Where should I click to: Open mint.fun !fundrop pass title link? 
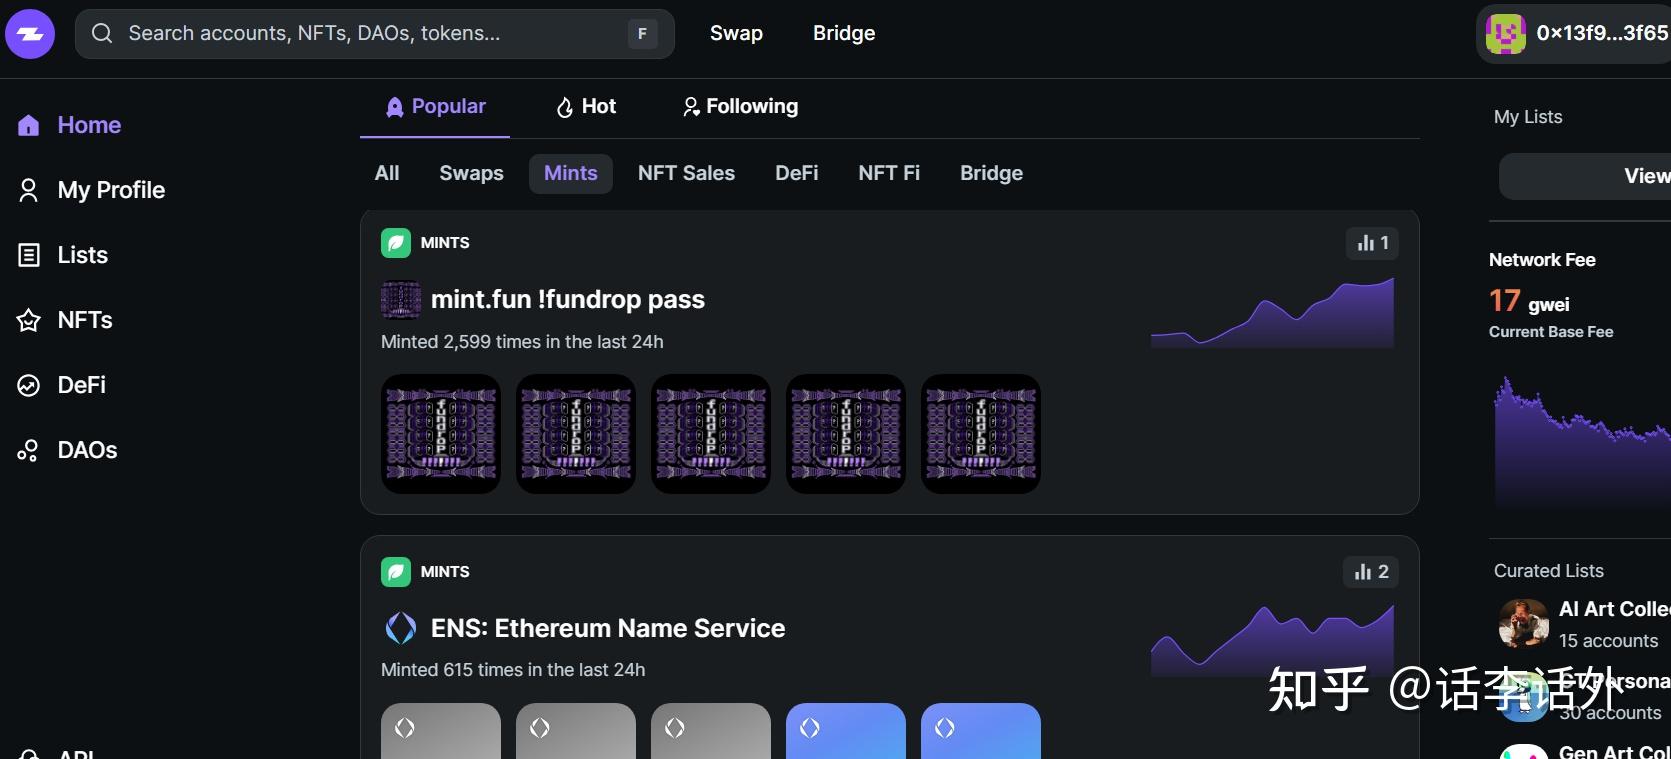tap(567, 299)
